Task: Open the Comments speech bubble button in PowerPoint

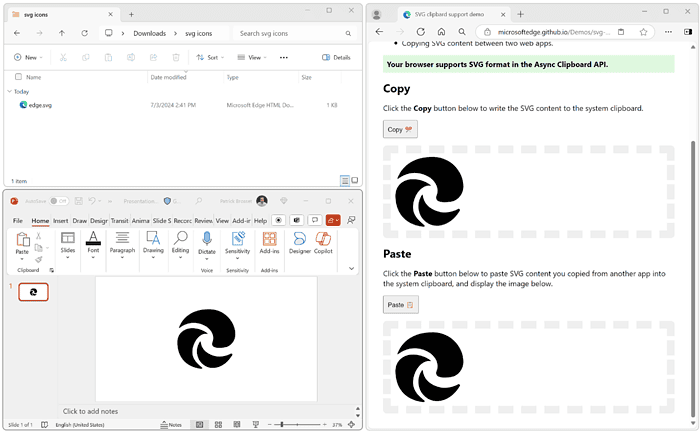Action: coord(315,220)
